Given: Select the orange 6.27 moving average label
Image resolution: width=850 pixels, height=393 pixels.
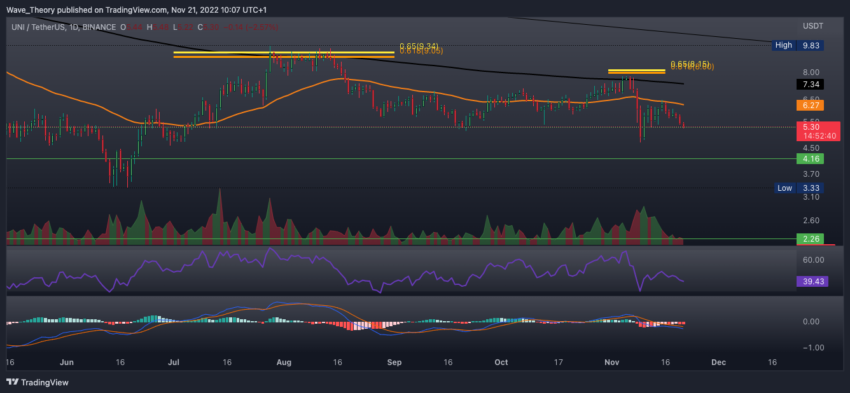Looking at the screenshot, I should 810,105.
